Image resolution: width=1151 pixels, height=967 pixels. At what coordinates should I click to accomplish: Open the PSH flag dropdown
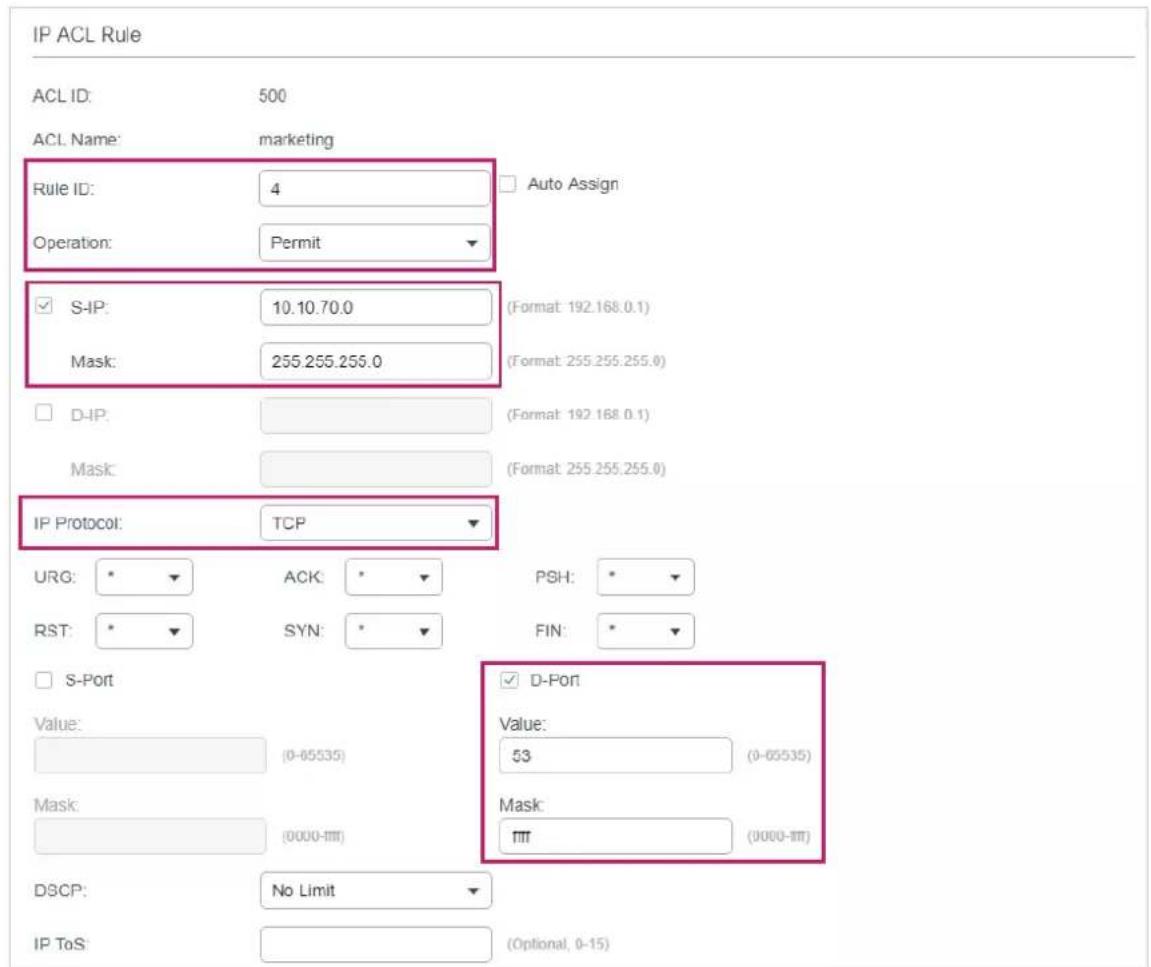645,577
